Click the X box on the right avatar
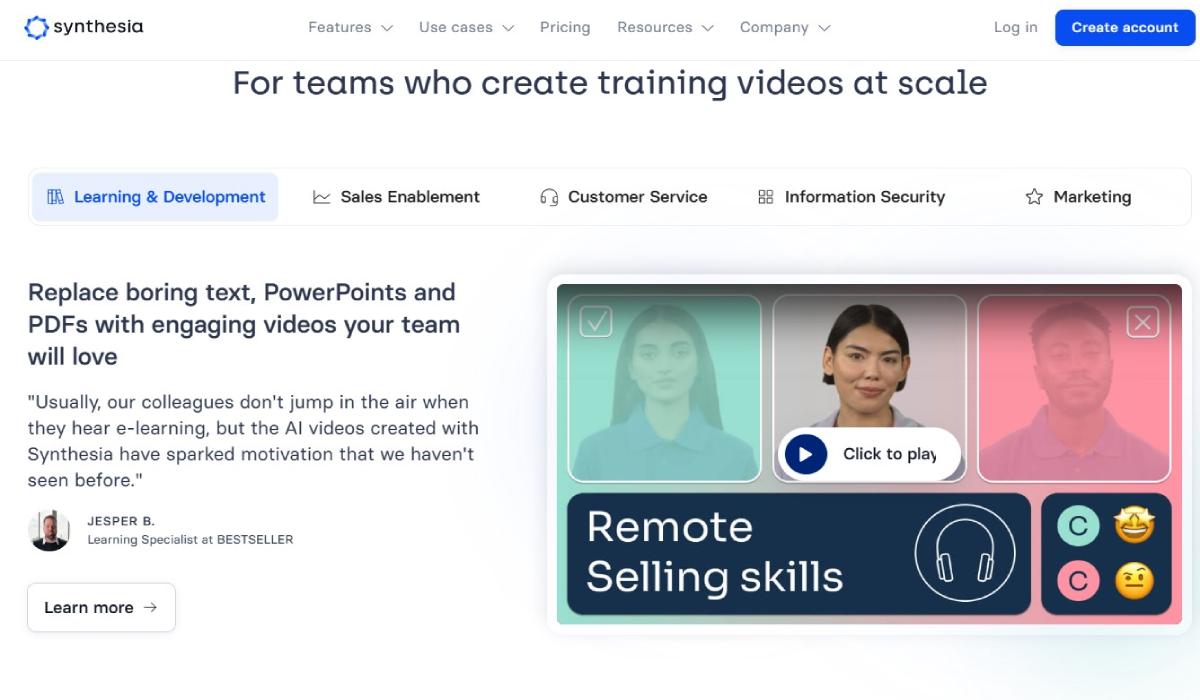1200x700 pixels. pos(1142,321)
